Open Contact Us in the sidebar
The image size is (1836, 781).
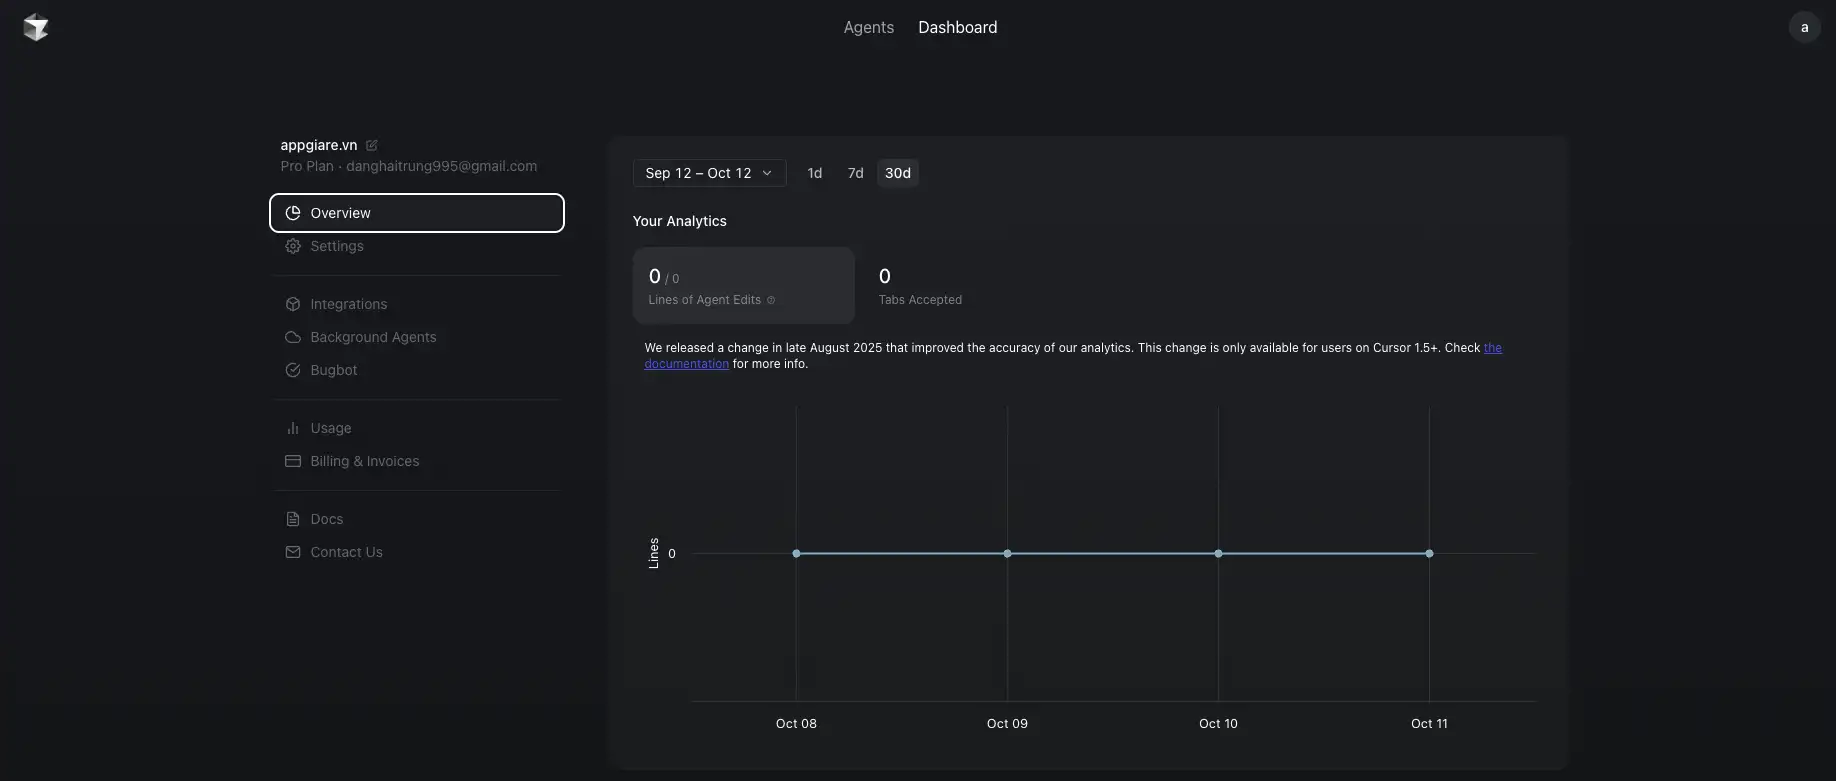[346, 552]
